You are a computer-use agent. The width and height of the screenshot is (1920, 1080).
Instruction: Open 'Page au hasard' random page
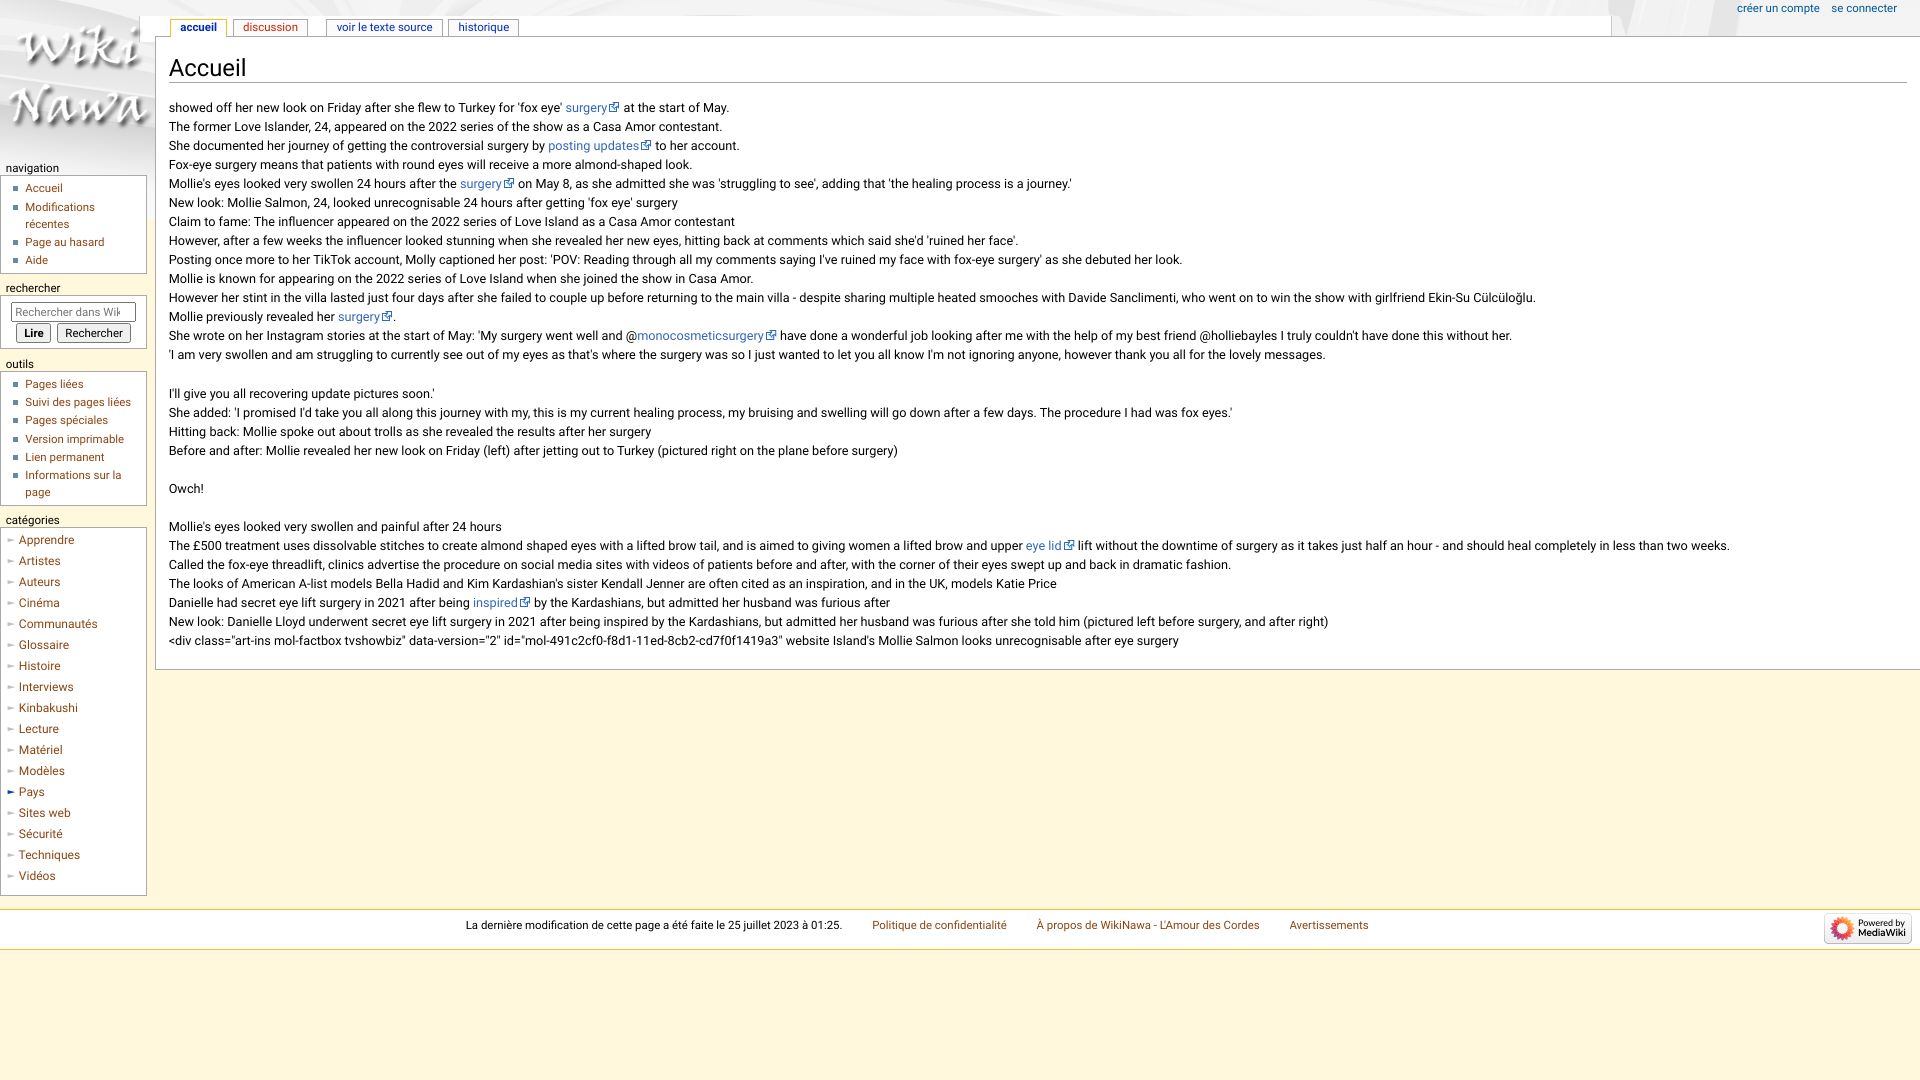64,242
